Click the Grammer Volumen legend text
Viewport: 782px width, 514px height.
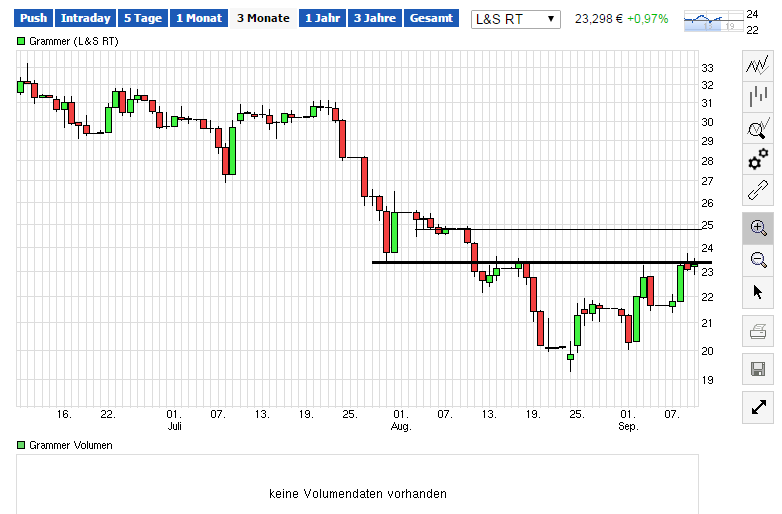(71, 445)
